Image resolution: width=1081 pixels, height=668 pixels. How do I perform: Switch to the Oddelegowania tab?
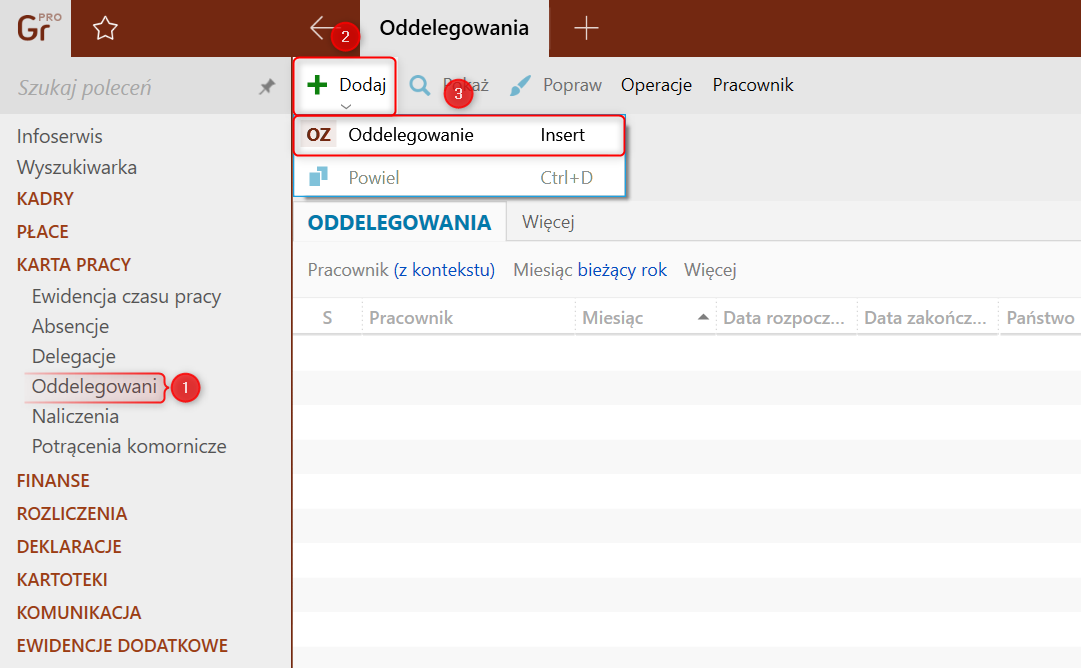454,28
